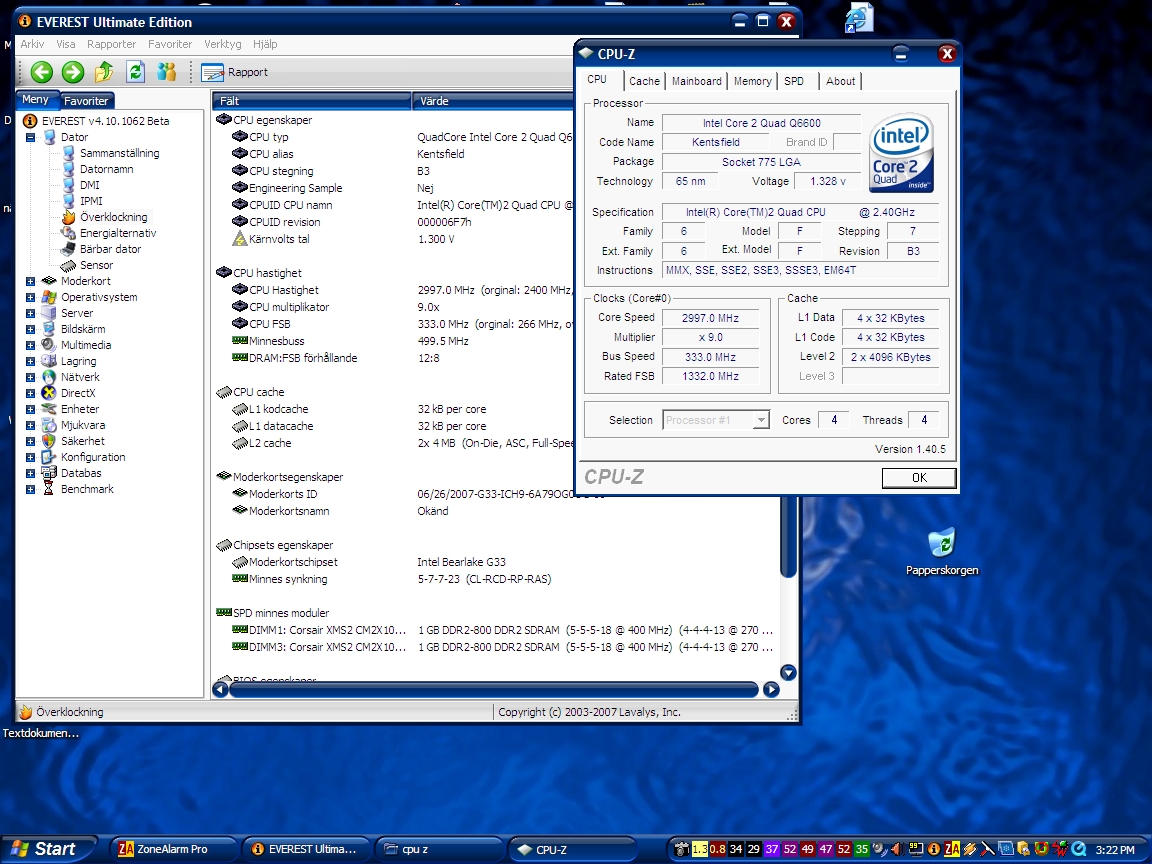Expand the Operativsystem tree node
The width and height of the screenshot is (1152, 864).
tap(30, 298)
